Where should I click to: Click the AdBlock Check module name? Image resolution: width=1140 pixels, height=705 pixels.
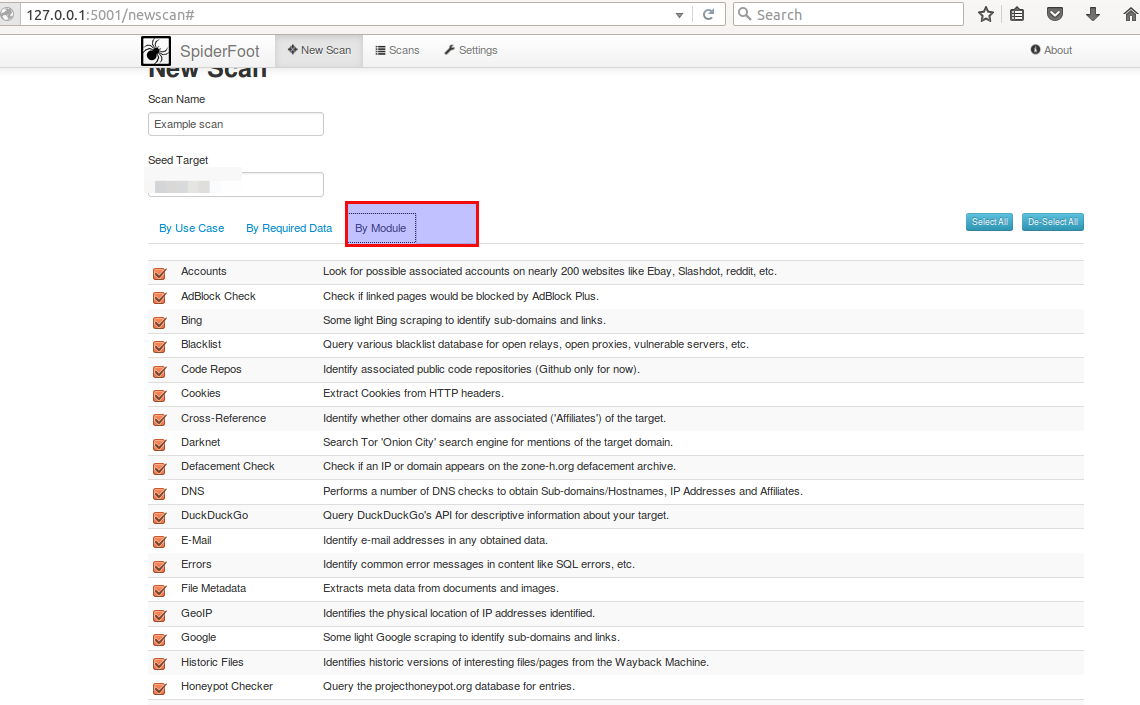tap(218, 296)
